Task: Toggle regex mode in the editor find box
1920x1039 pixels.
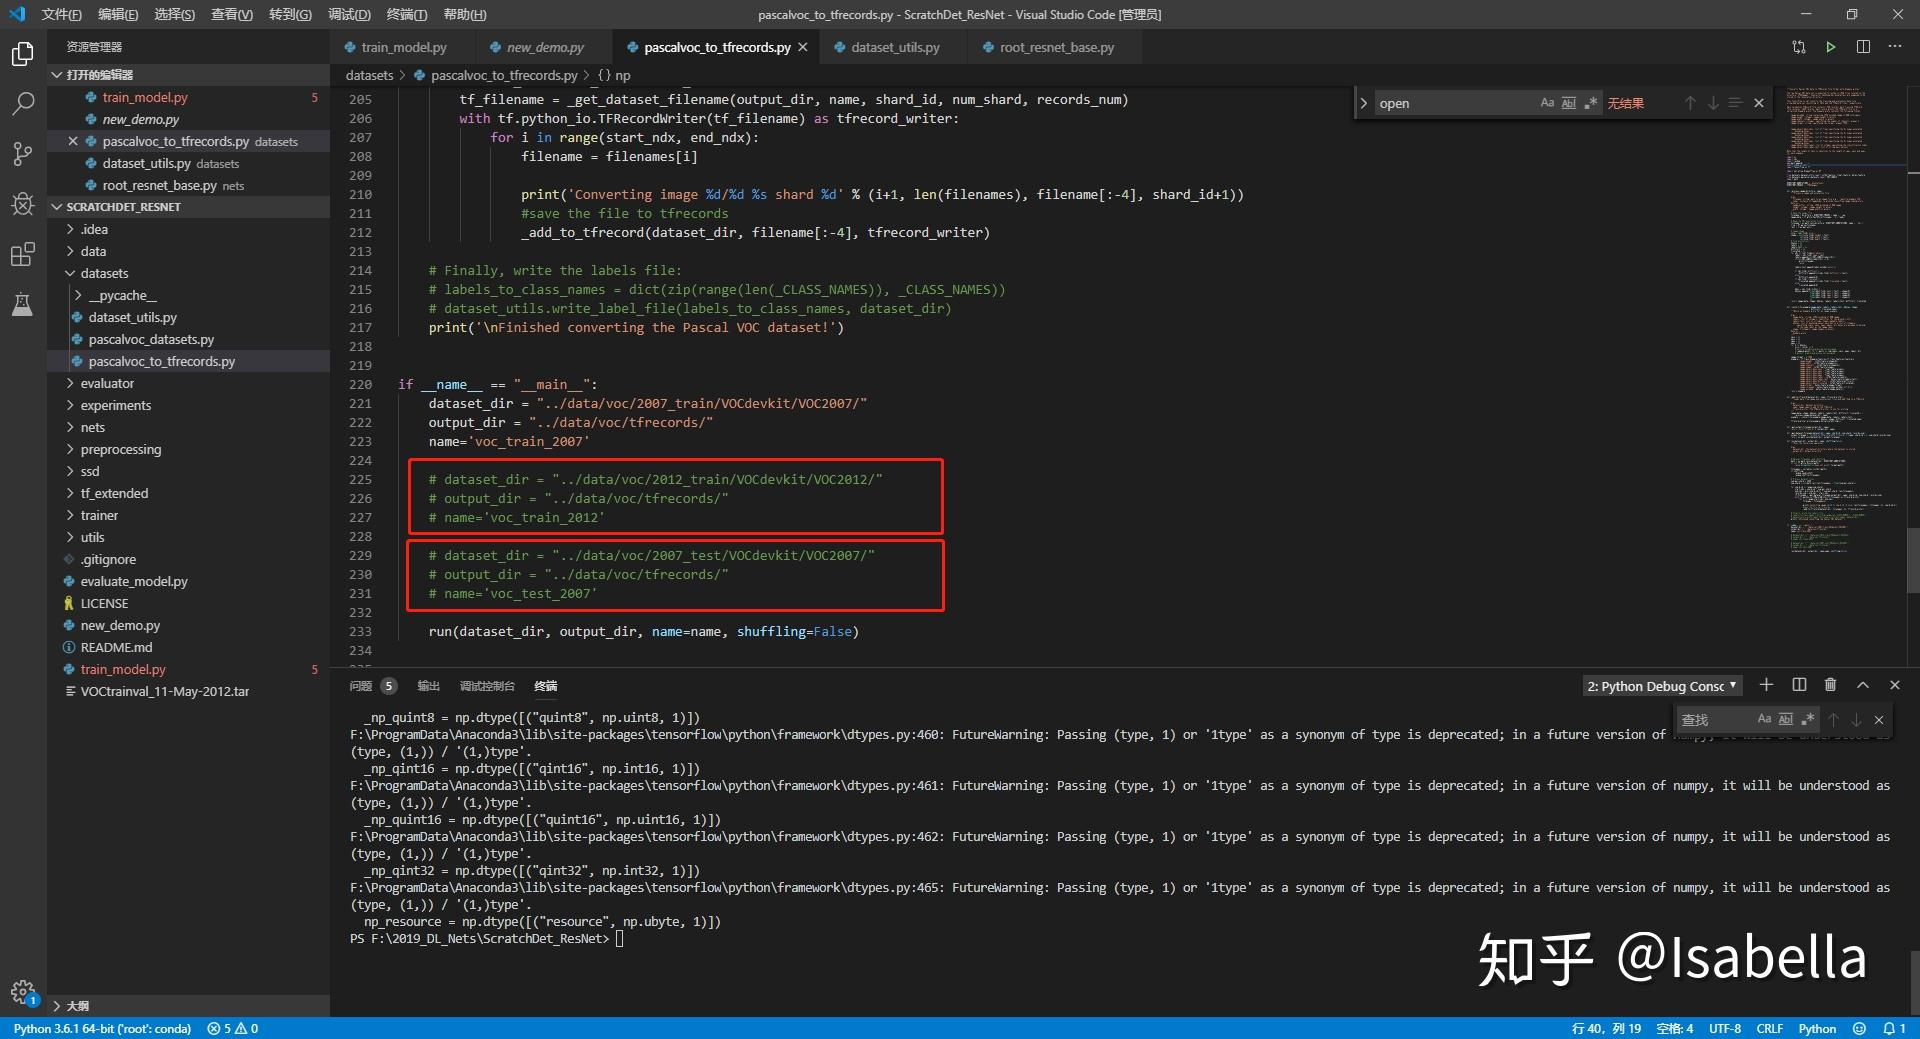Action: click(1591, 103)
